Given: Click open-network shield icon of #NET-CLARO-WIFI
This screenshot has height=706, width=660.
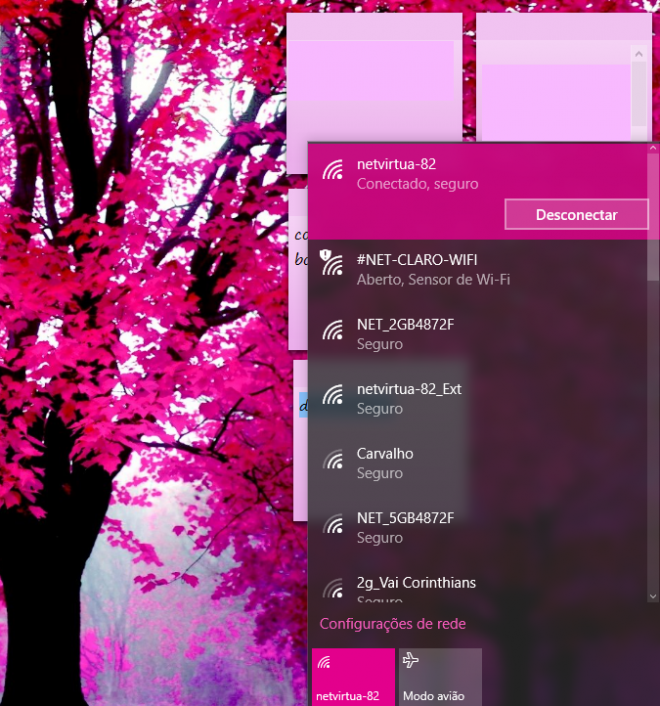Looking at the screenshot, I should point(325,255).
